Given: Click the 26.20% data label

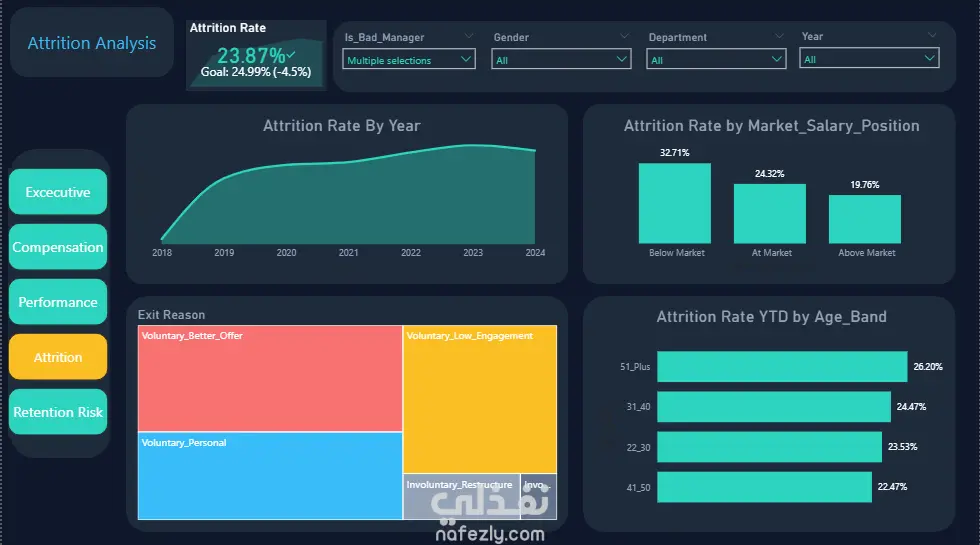Looking at the screenshot, I should point(928,367).
